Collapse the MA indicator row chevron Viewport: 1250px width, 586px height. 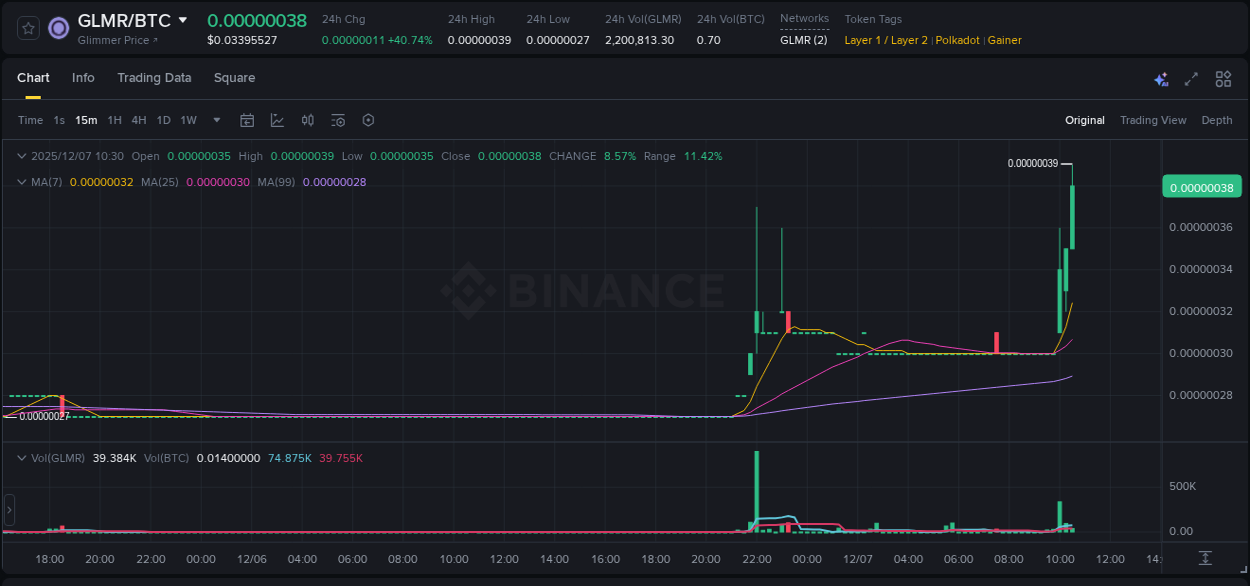pyautogui.click(x=21, y=182)
